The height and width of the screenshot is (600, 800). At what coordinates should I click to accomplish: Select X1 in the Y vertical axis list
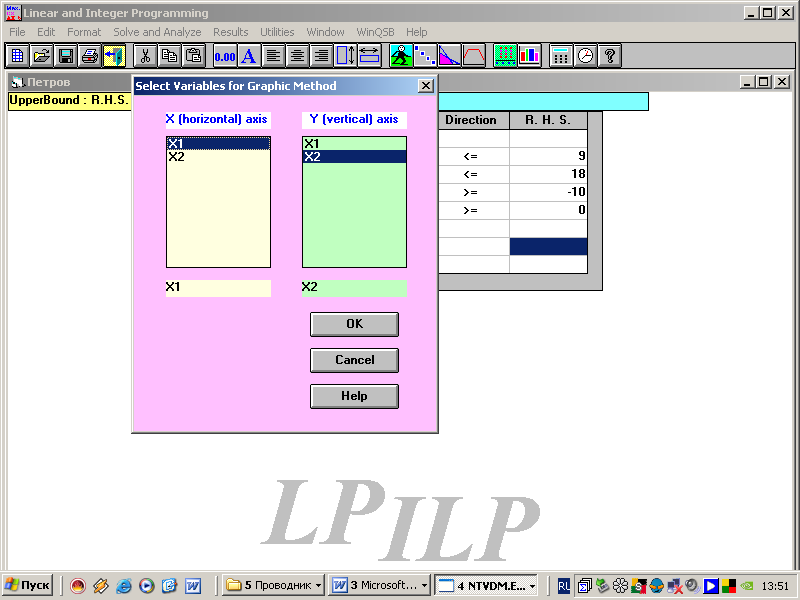pyautogui.click(x=354, y=143)
